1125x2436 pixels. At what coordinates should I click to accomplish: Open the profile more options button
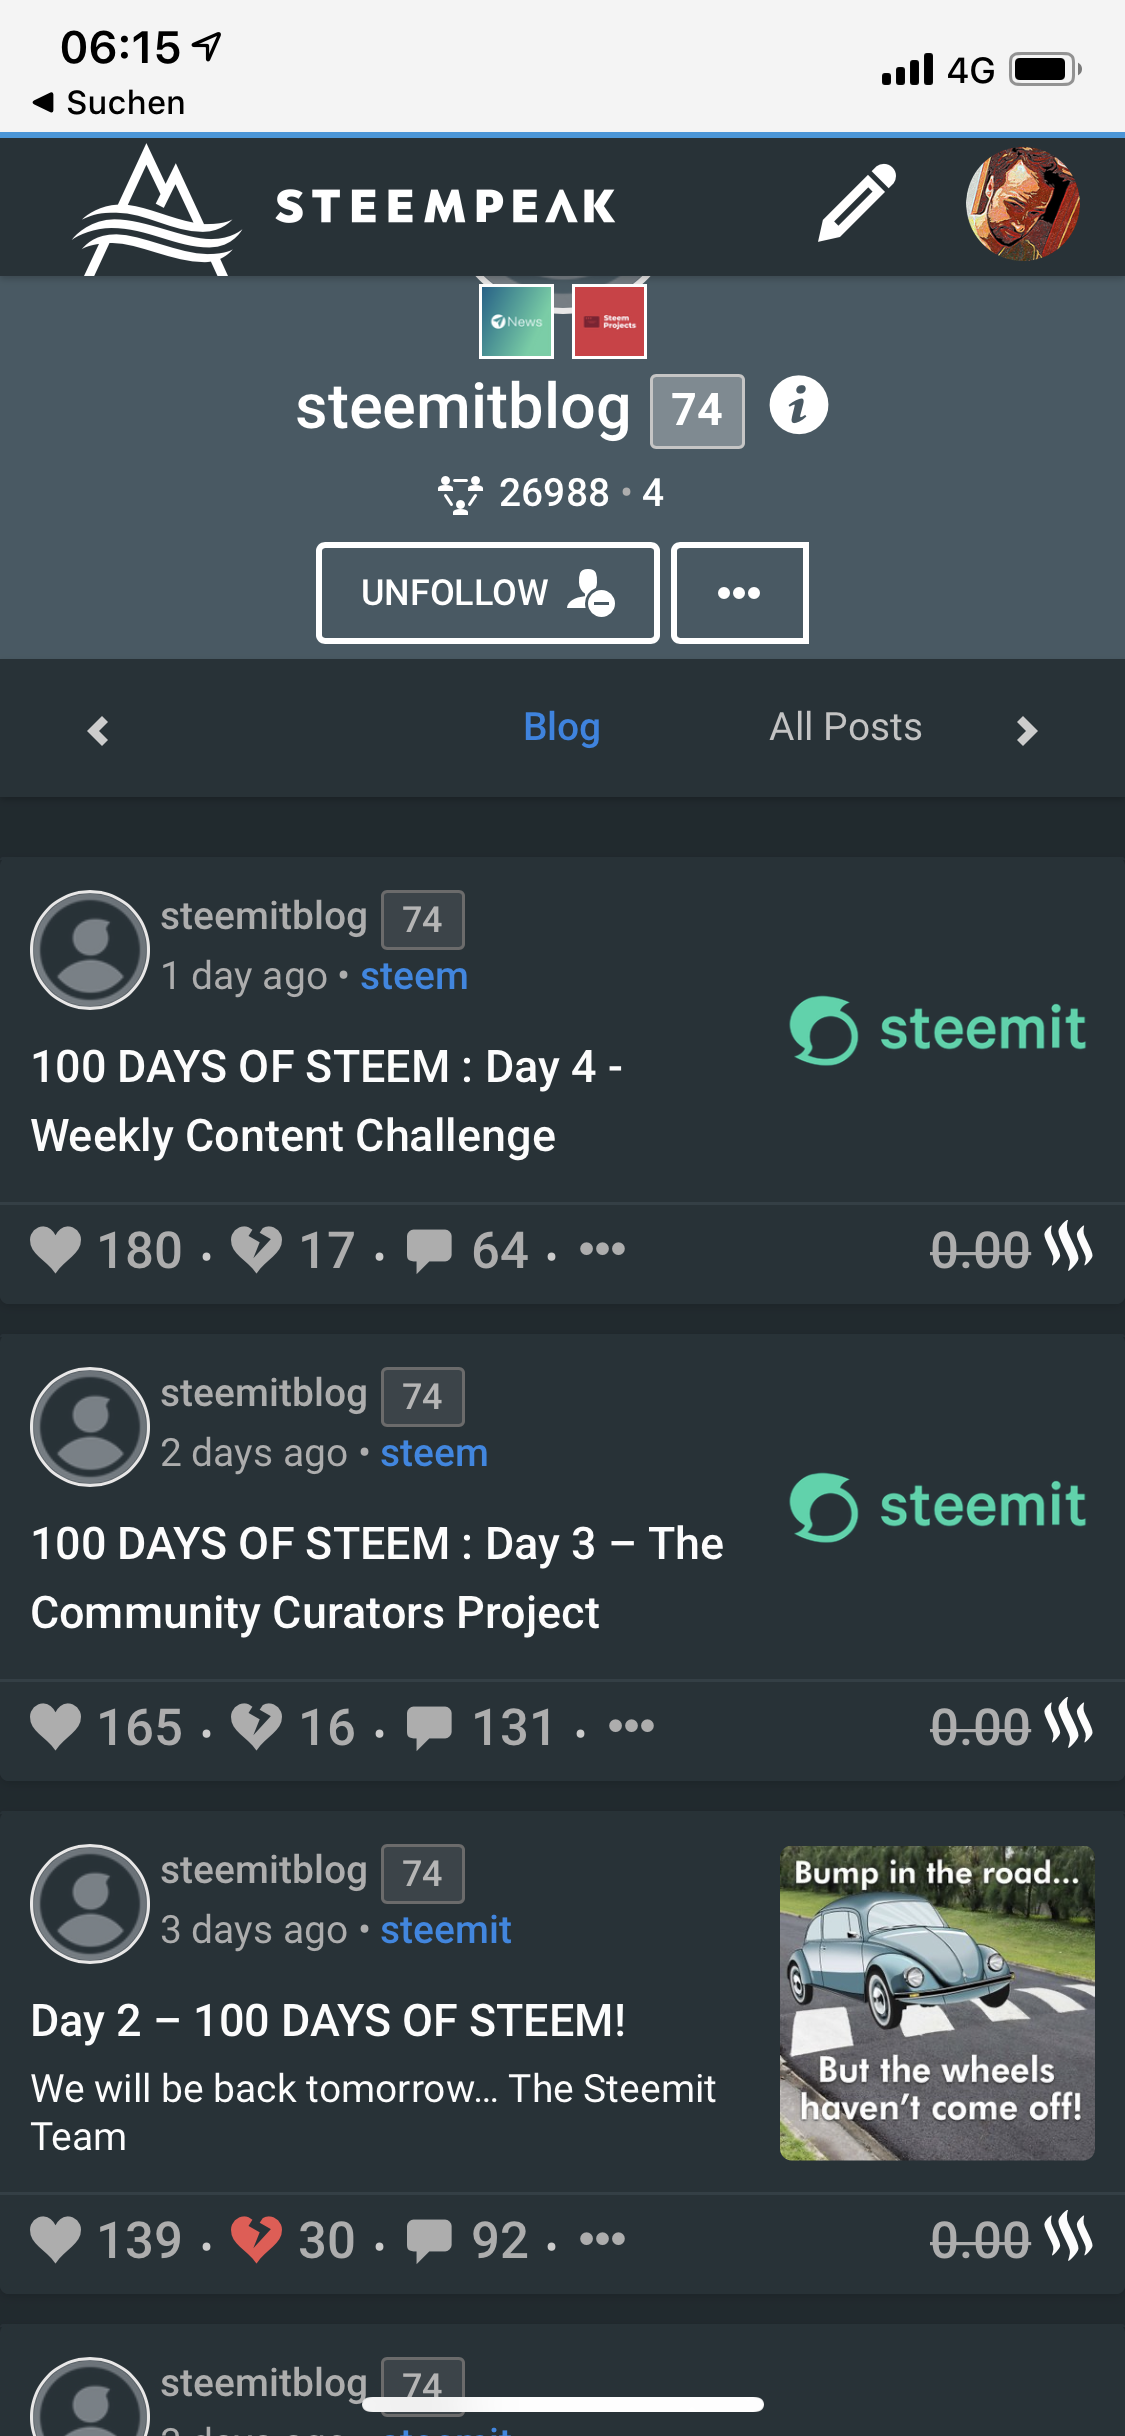click(x=739, y=593)
